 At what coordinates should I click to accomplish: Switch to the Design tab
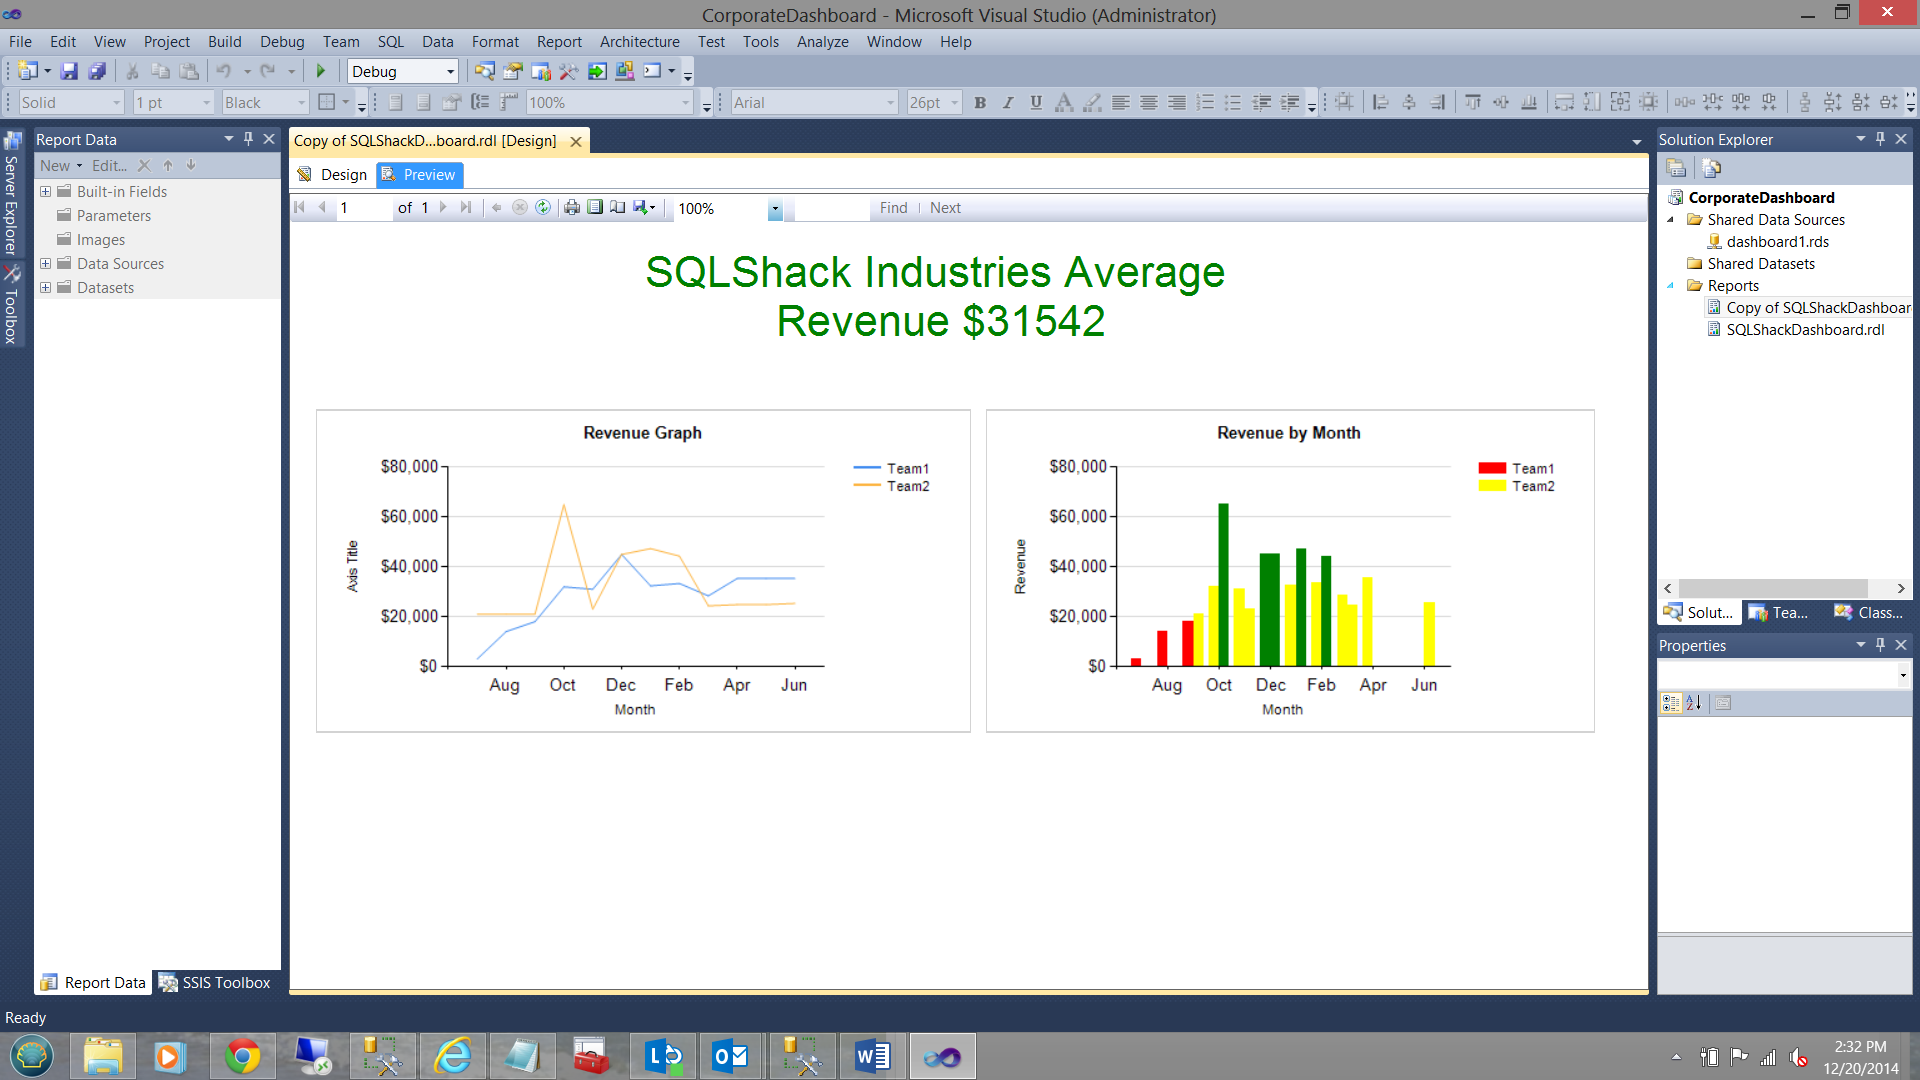(333, 175)
